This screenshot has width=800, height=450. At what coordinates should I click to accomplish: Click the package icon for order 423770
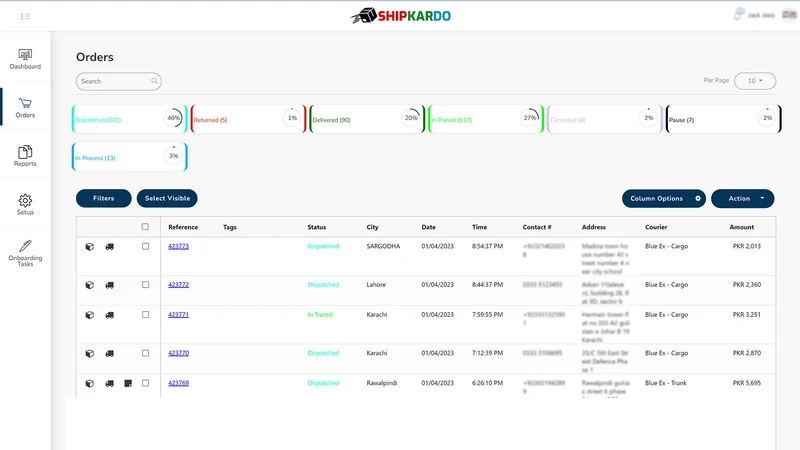[x=89, y=353]
